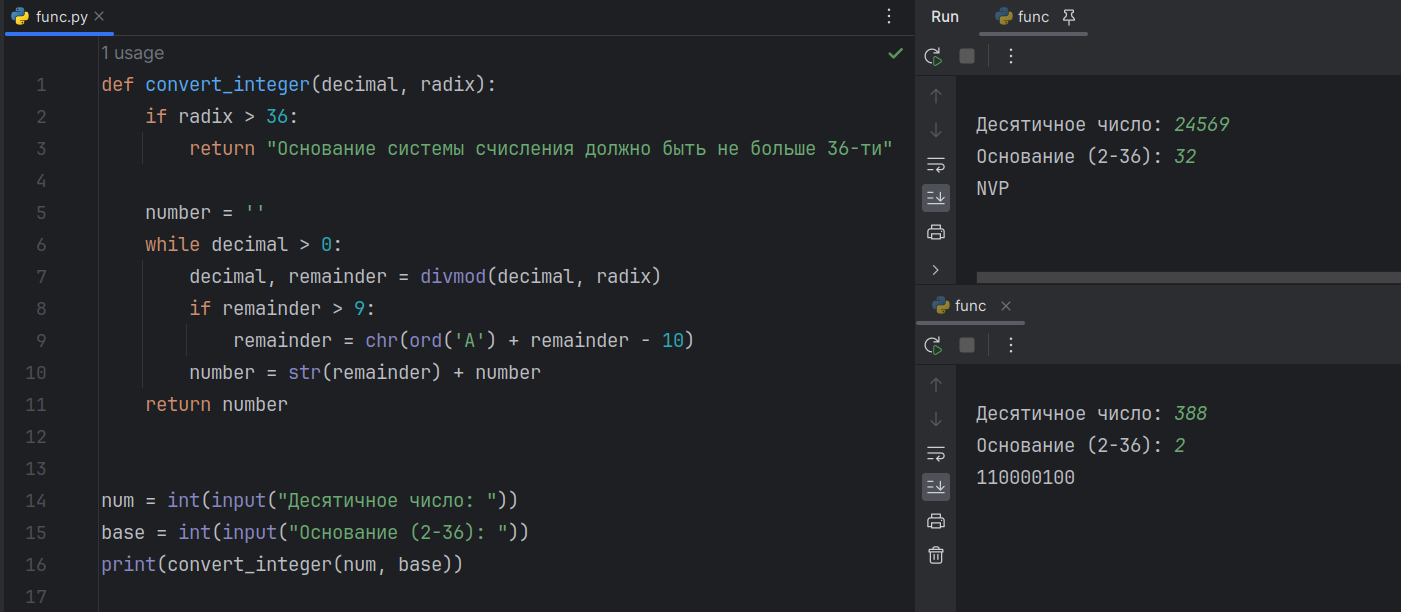The height and width of the screenshot is (612, 1401).
Task: Expand the hidden toolbar chevron in top console
Action: pos(936,269)
